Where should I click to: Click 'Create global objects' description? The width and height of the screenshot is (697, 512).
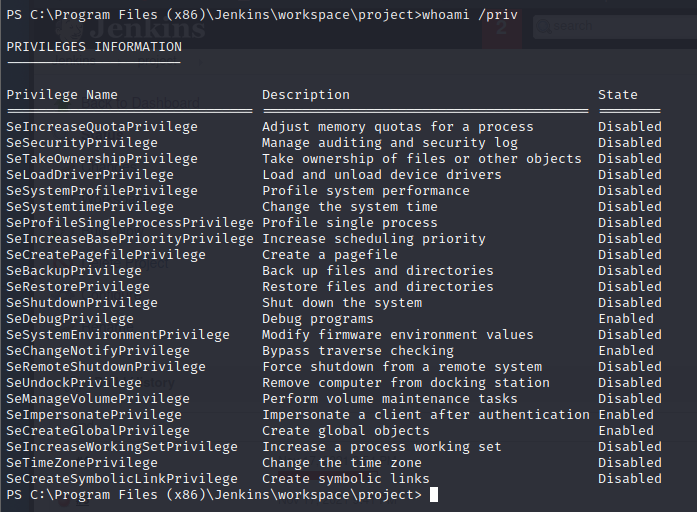[346, 431]
